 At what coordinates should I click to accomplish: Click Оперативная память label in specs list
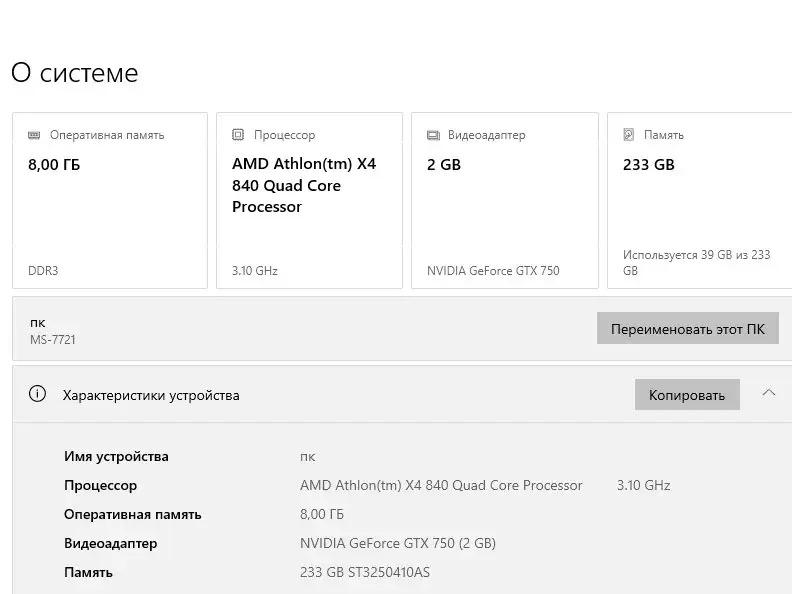(x=132, y=514)
